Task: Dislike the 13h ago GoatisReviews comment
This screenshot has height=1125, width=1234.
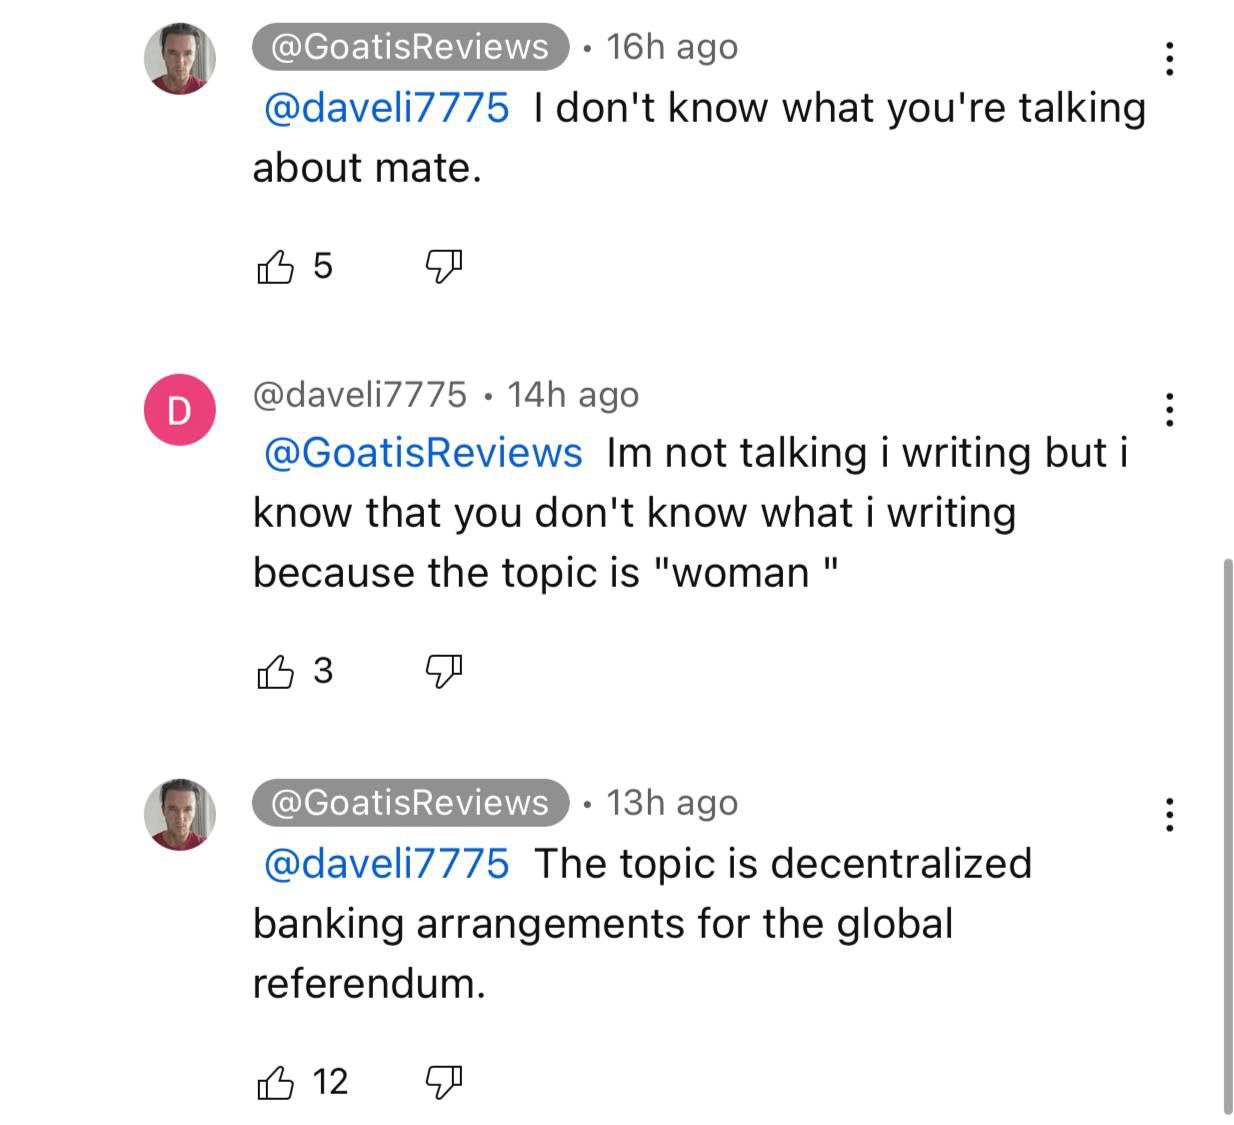Action: (444, 1082)
